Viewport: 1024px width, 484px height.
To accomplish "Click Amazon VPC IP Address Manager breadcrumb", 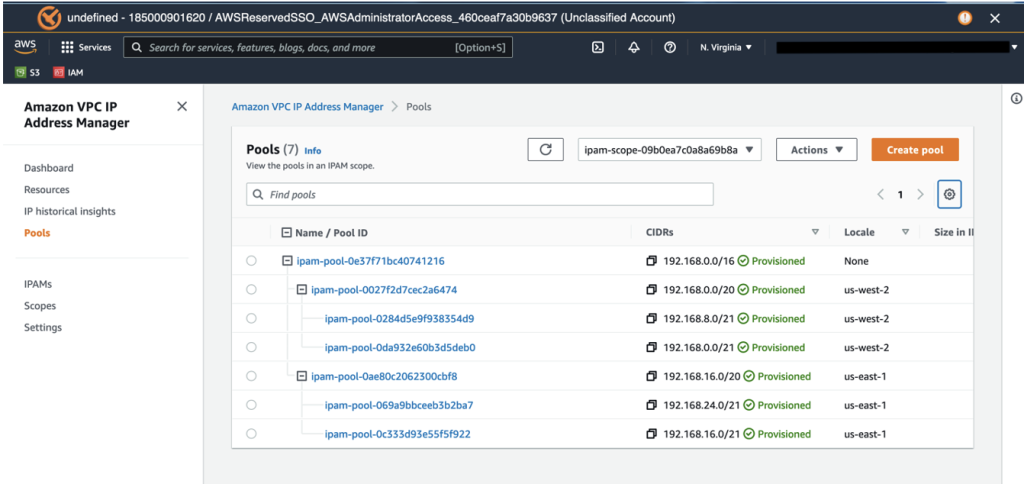I will click(308, 106).
